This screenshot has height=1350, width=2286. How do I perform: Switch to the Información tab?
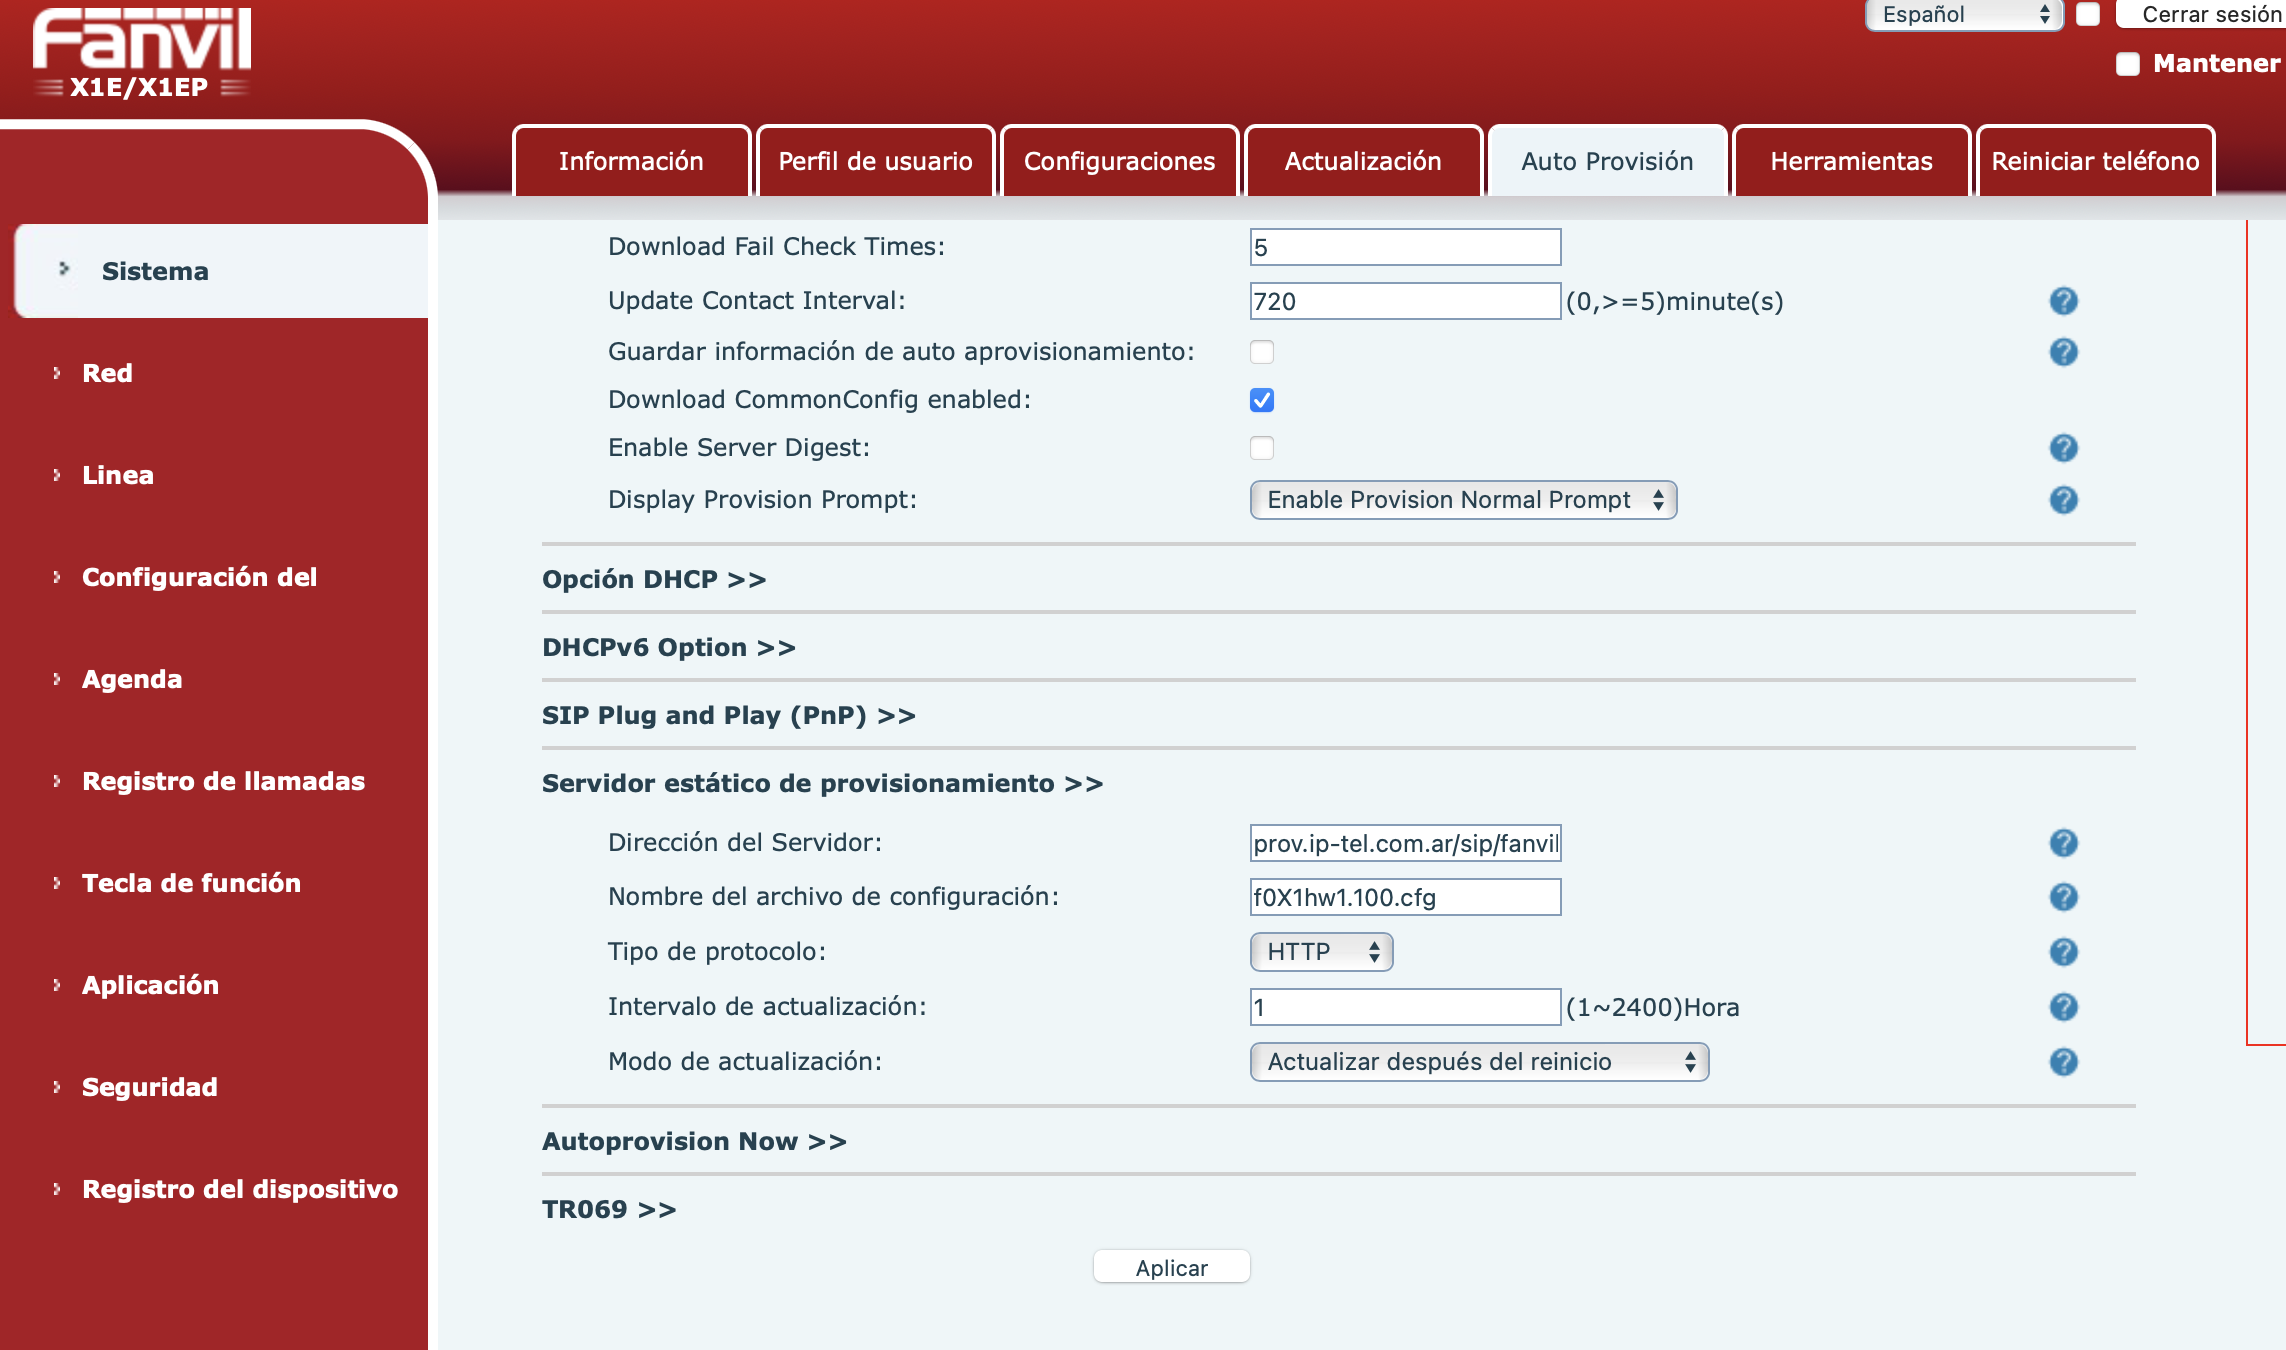point(631,161)
